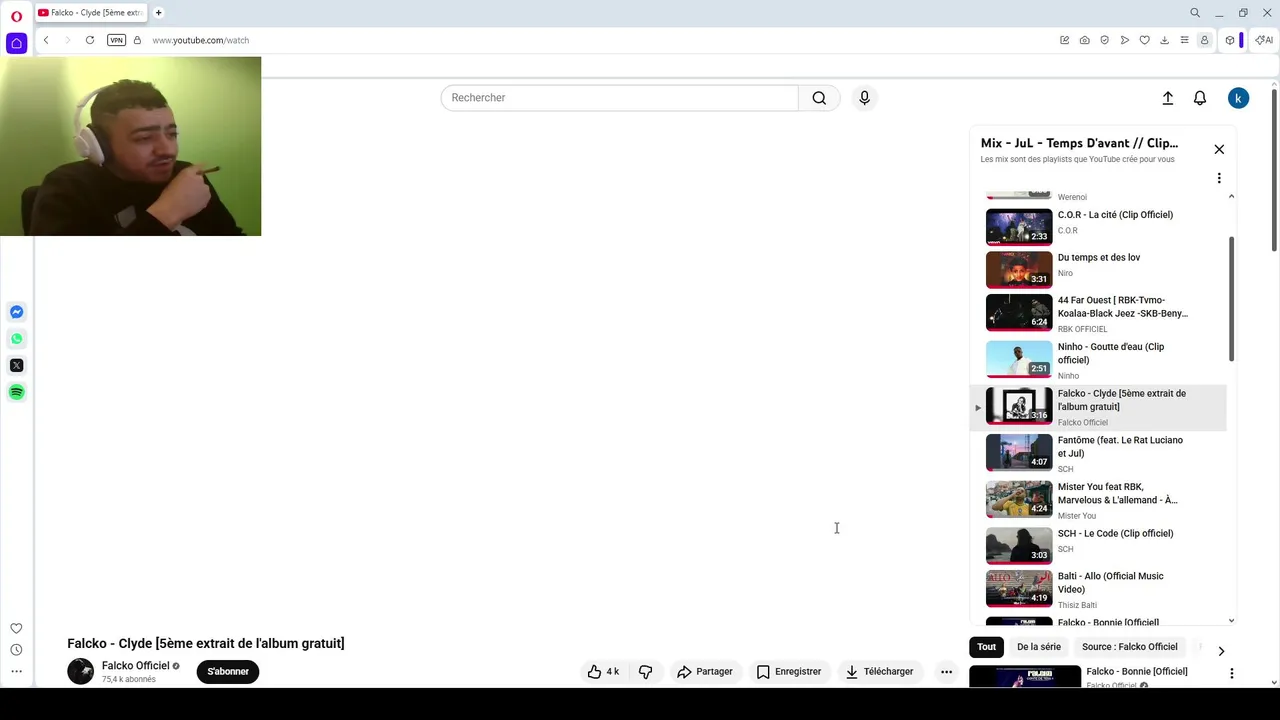Play 'Mister You feat RBK' video
Image resolution: width=1280 pixels, height=720 pixels.
click(x=1098, y=500)
